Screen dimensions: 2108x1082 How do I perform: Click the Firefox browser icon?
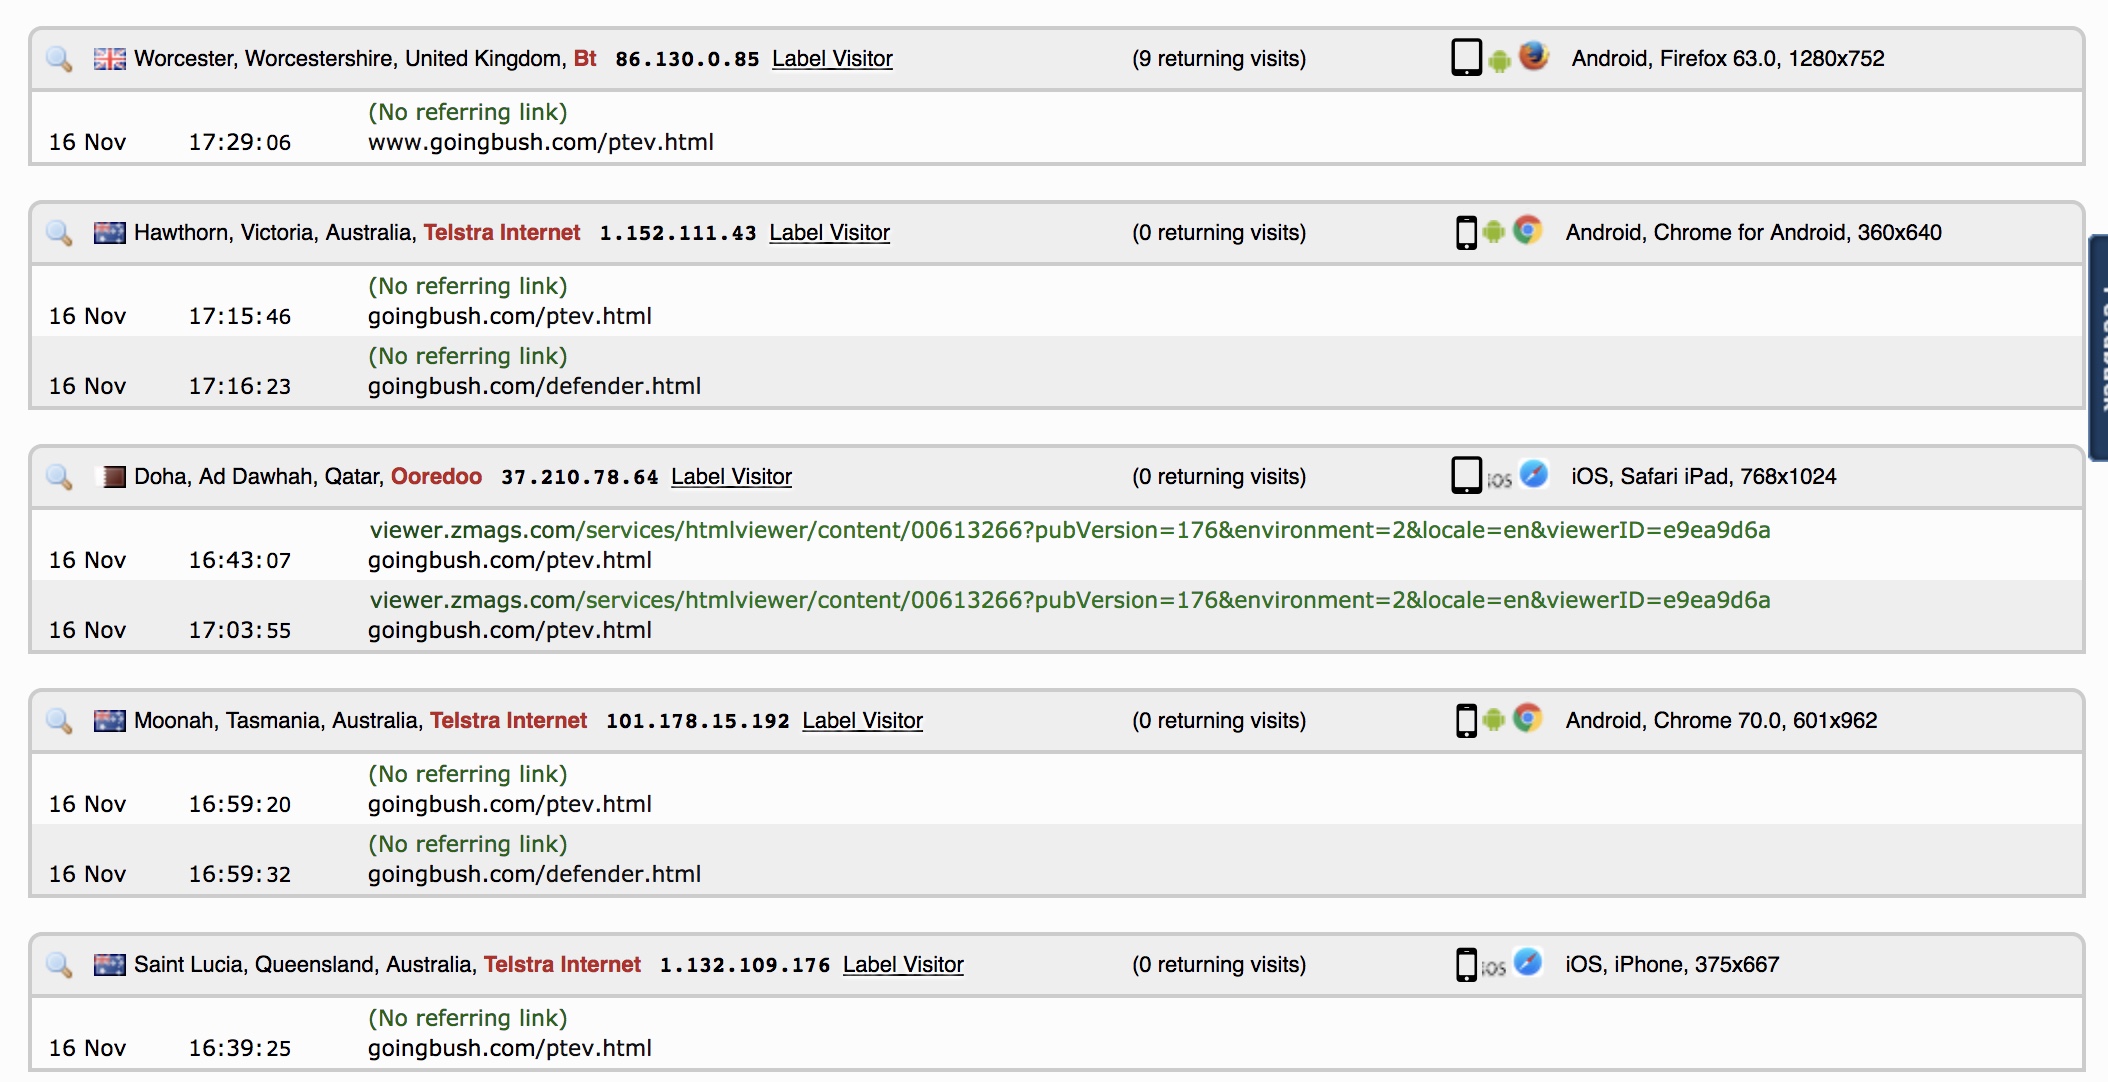click(x=1533, y=56)
